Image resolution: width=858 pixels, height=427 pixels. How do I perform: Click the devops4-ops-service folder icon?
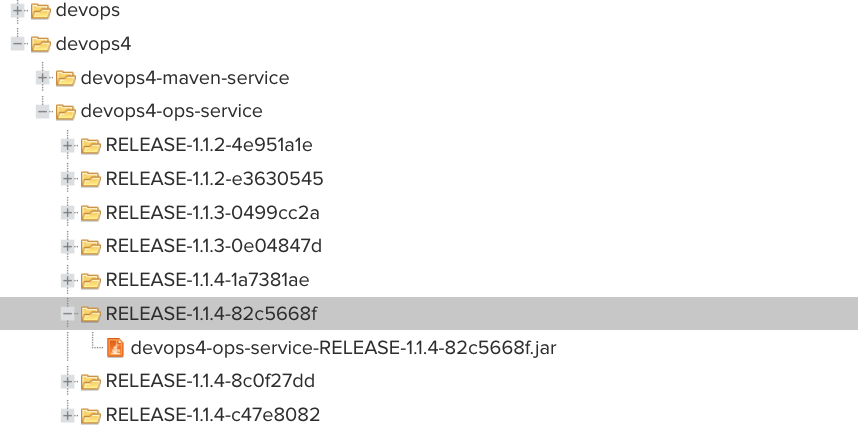66,112
